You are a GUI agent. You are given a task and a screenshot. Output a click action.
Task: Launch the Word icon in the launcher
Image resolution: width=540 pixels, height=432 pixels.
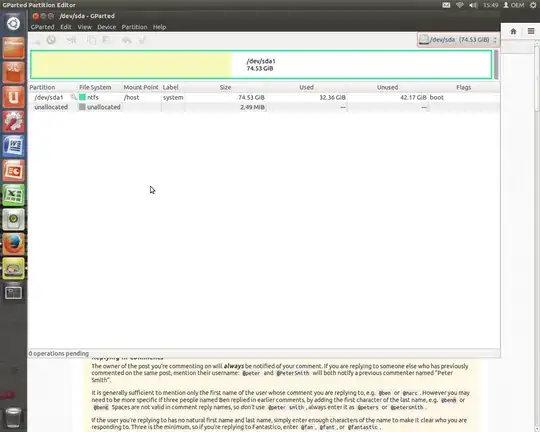13,146
